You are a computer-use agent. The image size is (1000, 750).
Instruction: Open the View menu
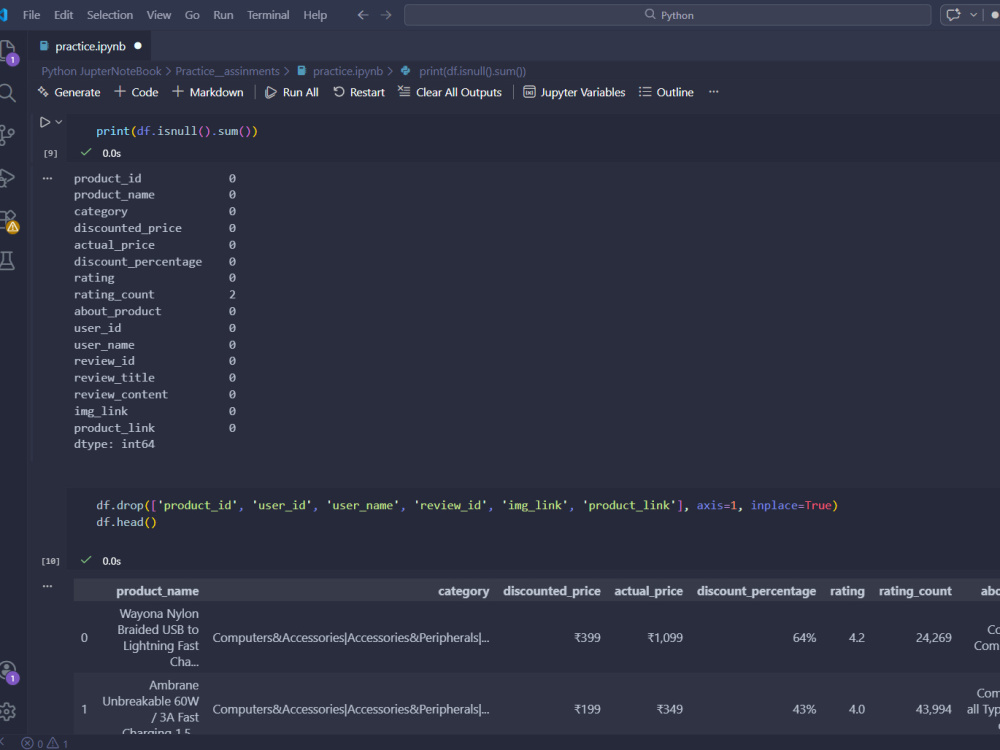click(x=159, y=15)
